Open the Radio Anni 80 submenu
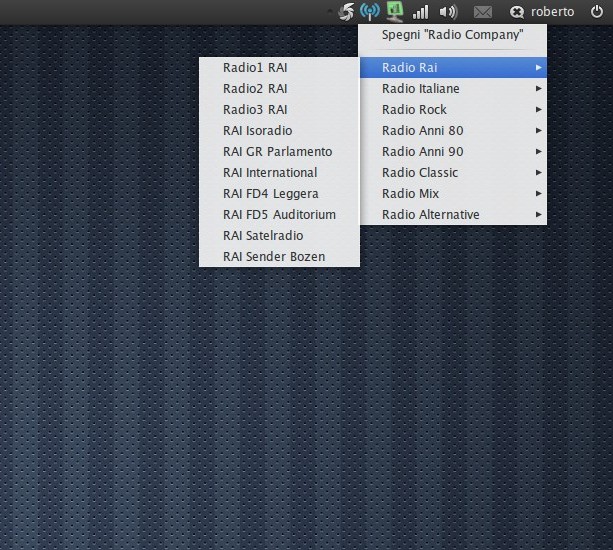Viewport: 613px width, 550px height. pyautogui.click(x=453, y=131)
